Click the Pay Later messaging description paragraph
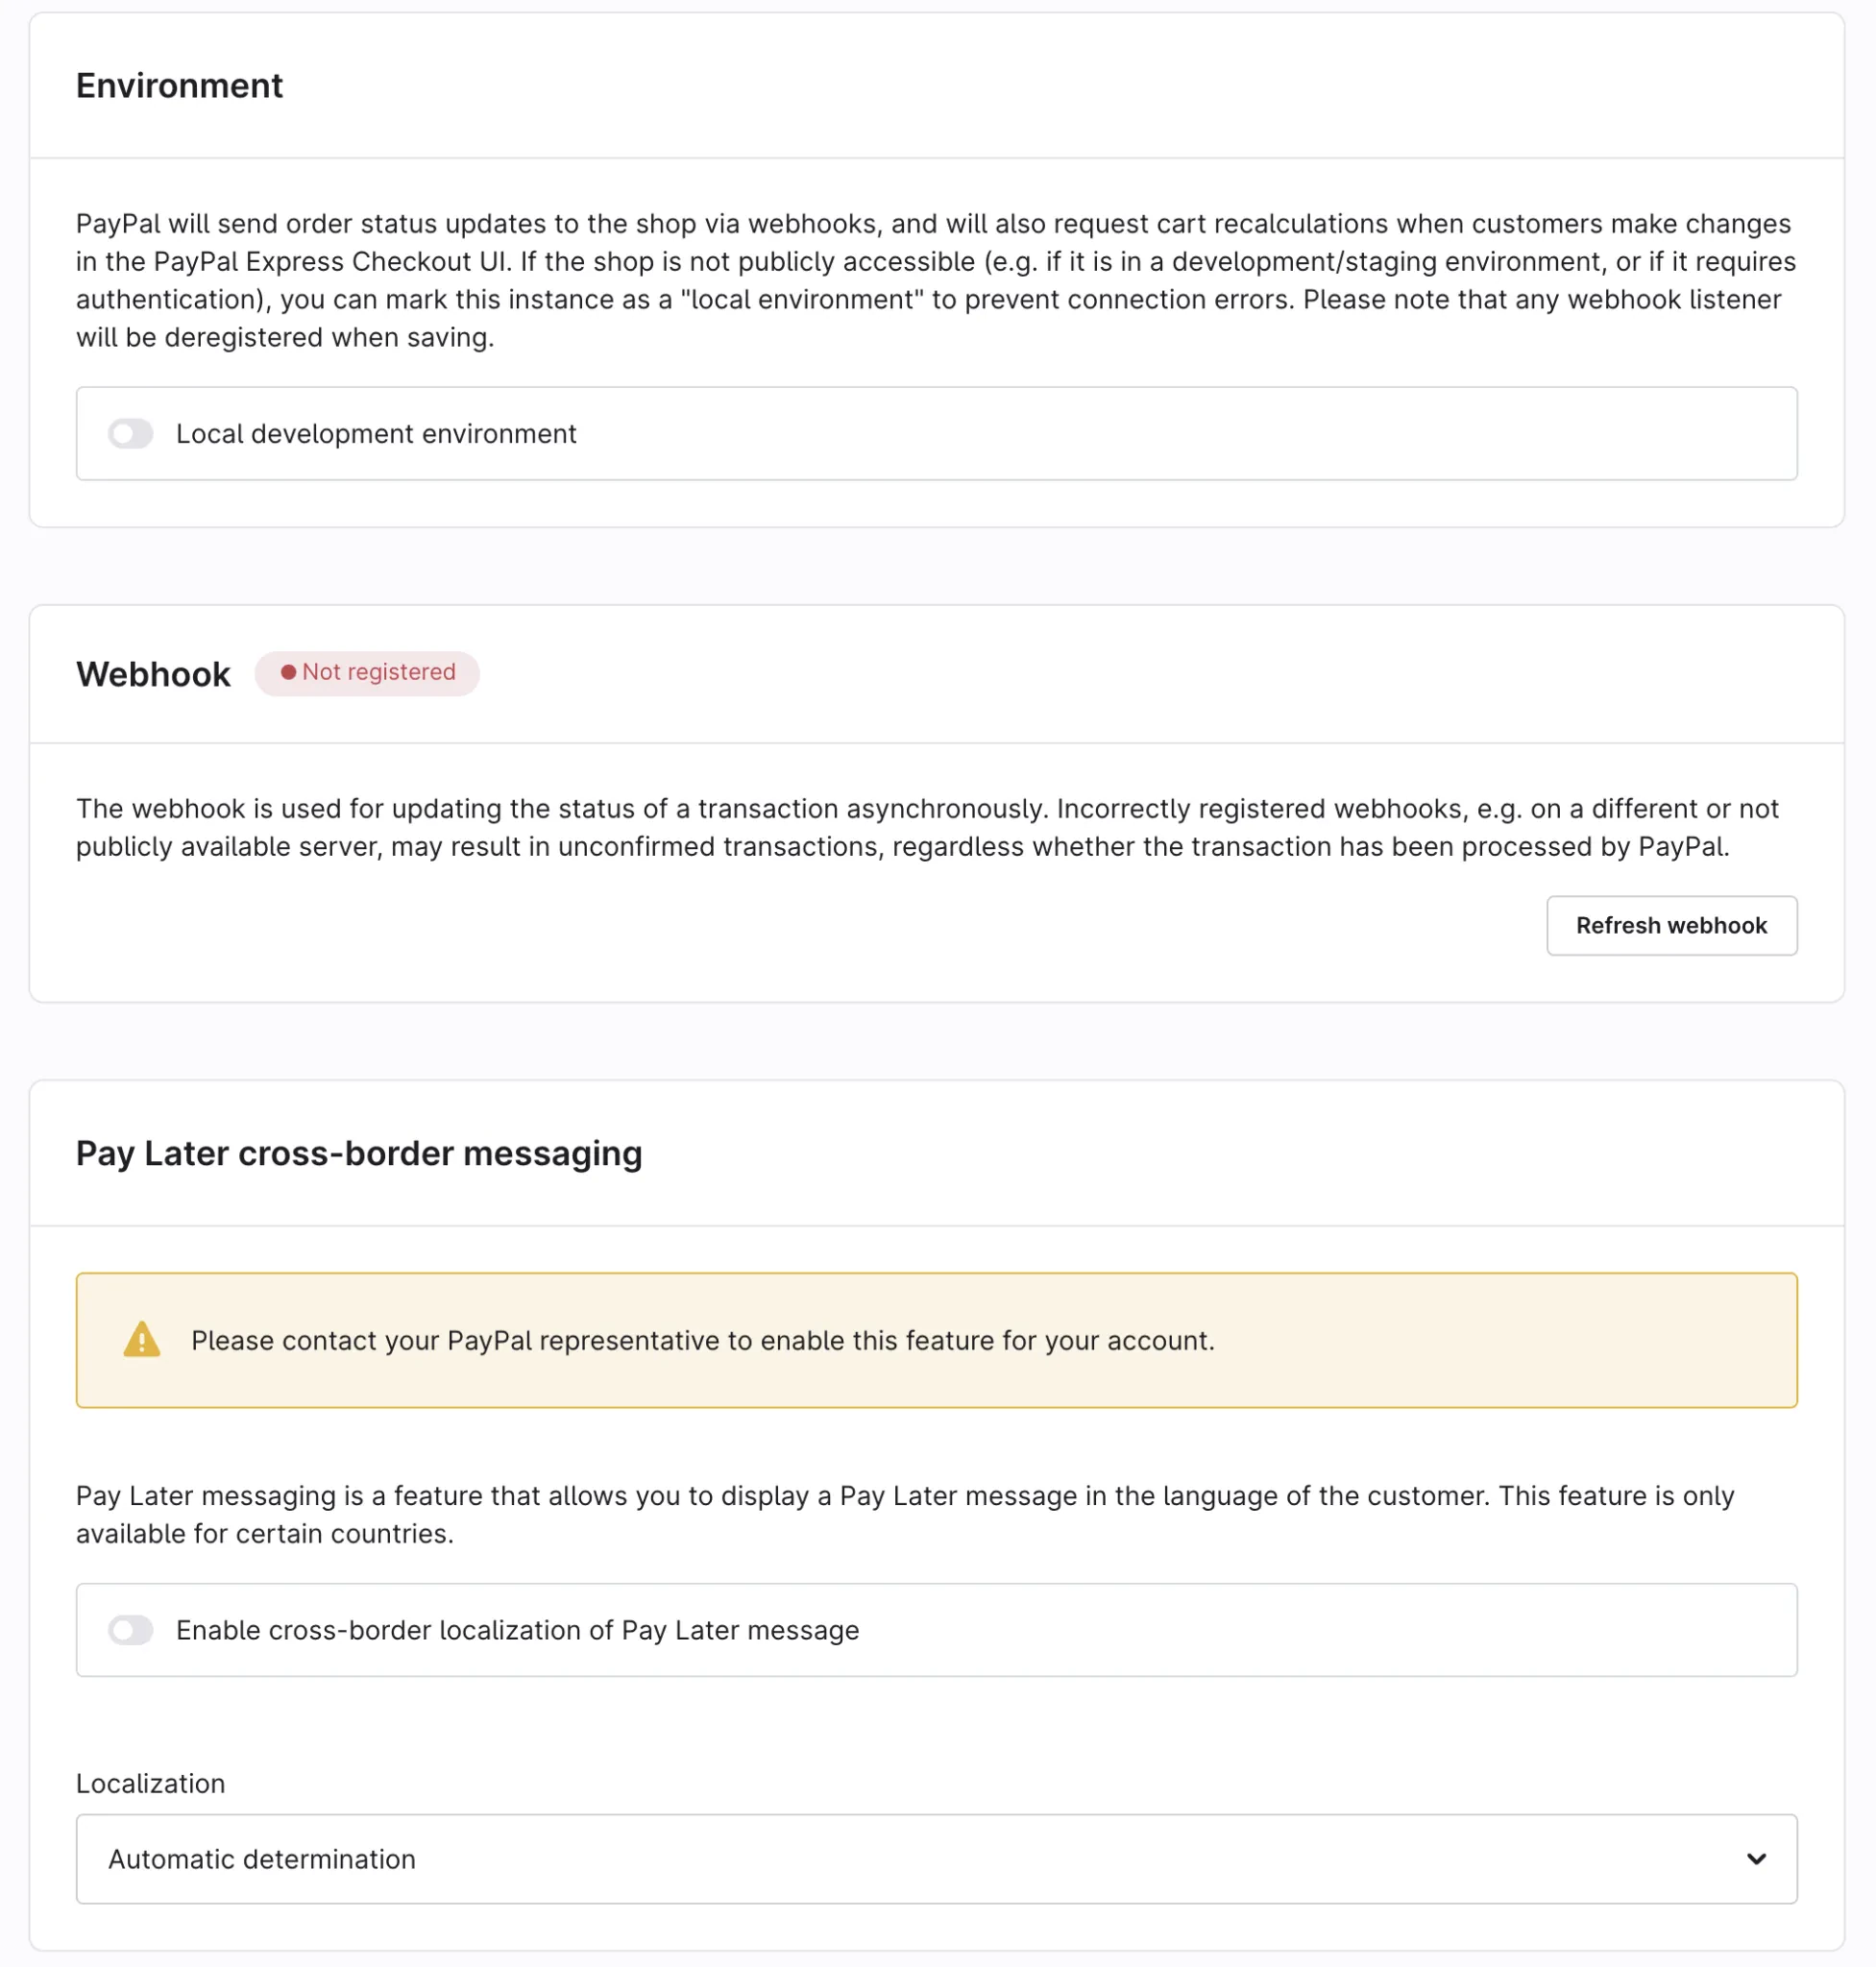The height and width of the screenshot is (1967, 1876). (904, 1514)
